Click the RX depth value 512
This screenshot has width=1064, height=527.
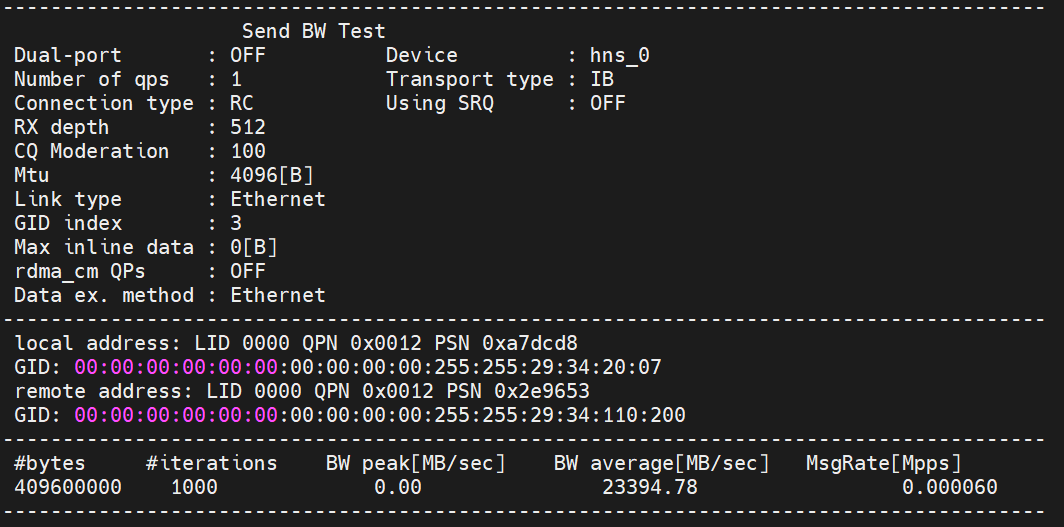[247, 127]
